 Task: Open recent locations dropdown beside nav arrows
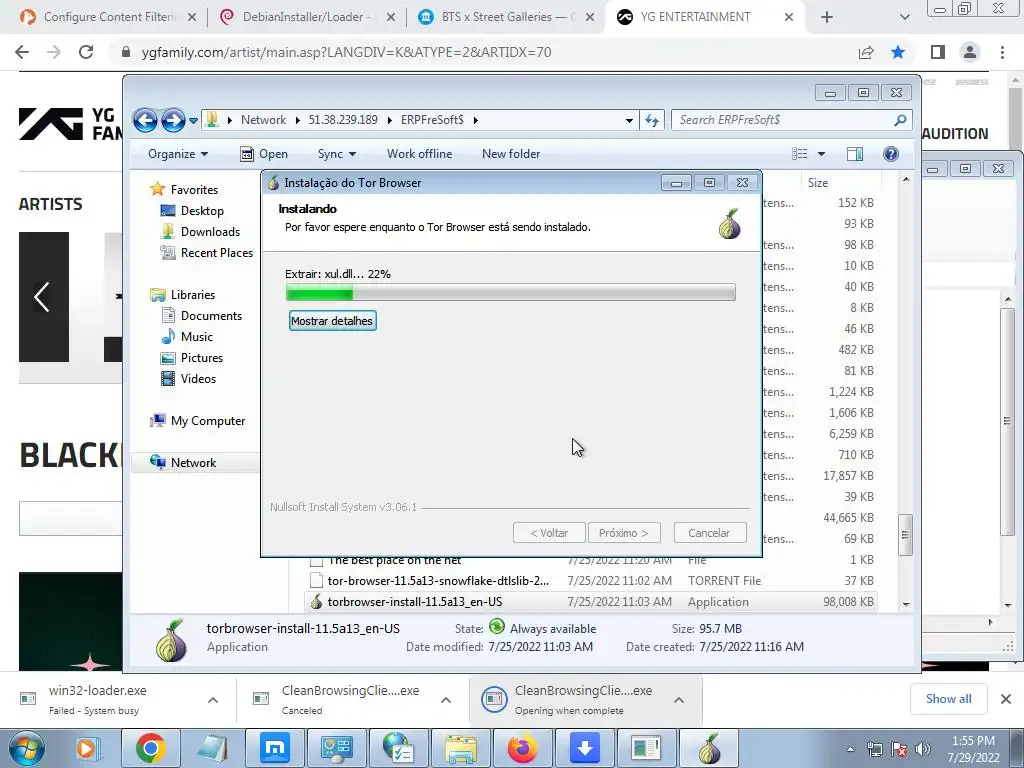coord(193,121)
